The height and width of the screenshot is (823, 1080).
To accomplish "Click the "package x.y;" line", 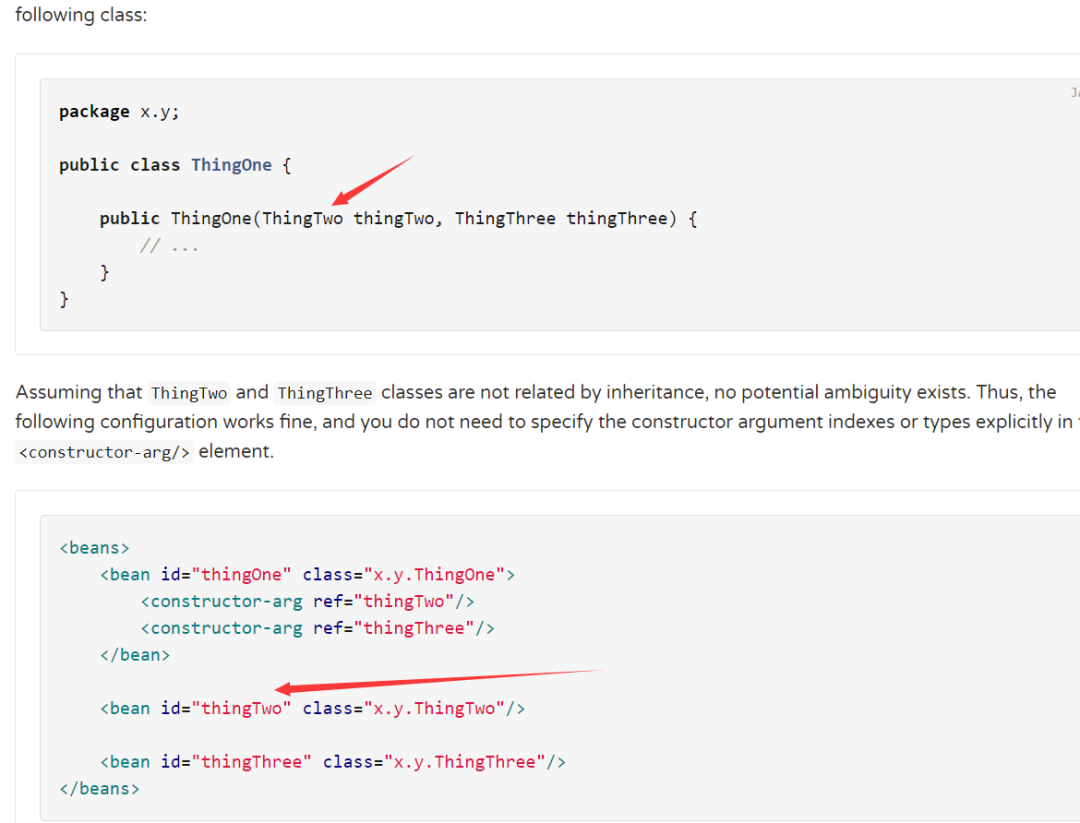I will pyautogui.click(x=119, y=112).
